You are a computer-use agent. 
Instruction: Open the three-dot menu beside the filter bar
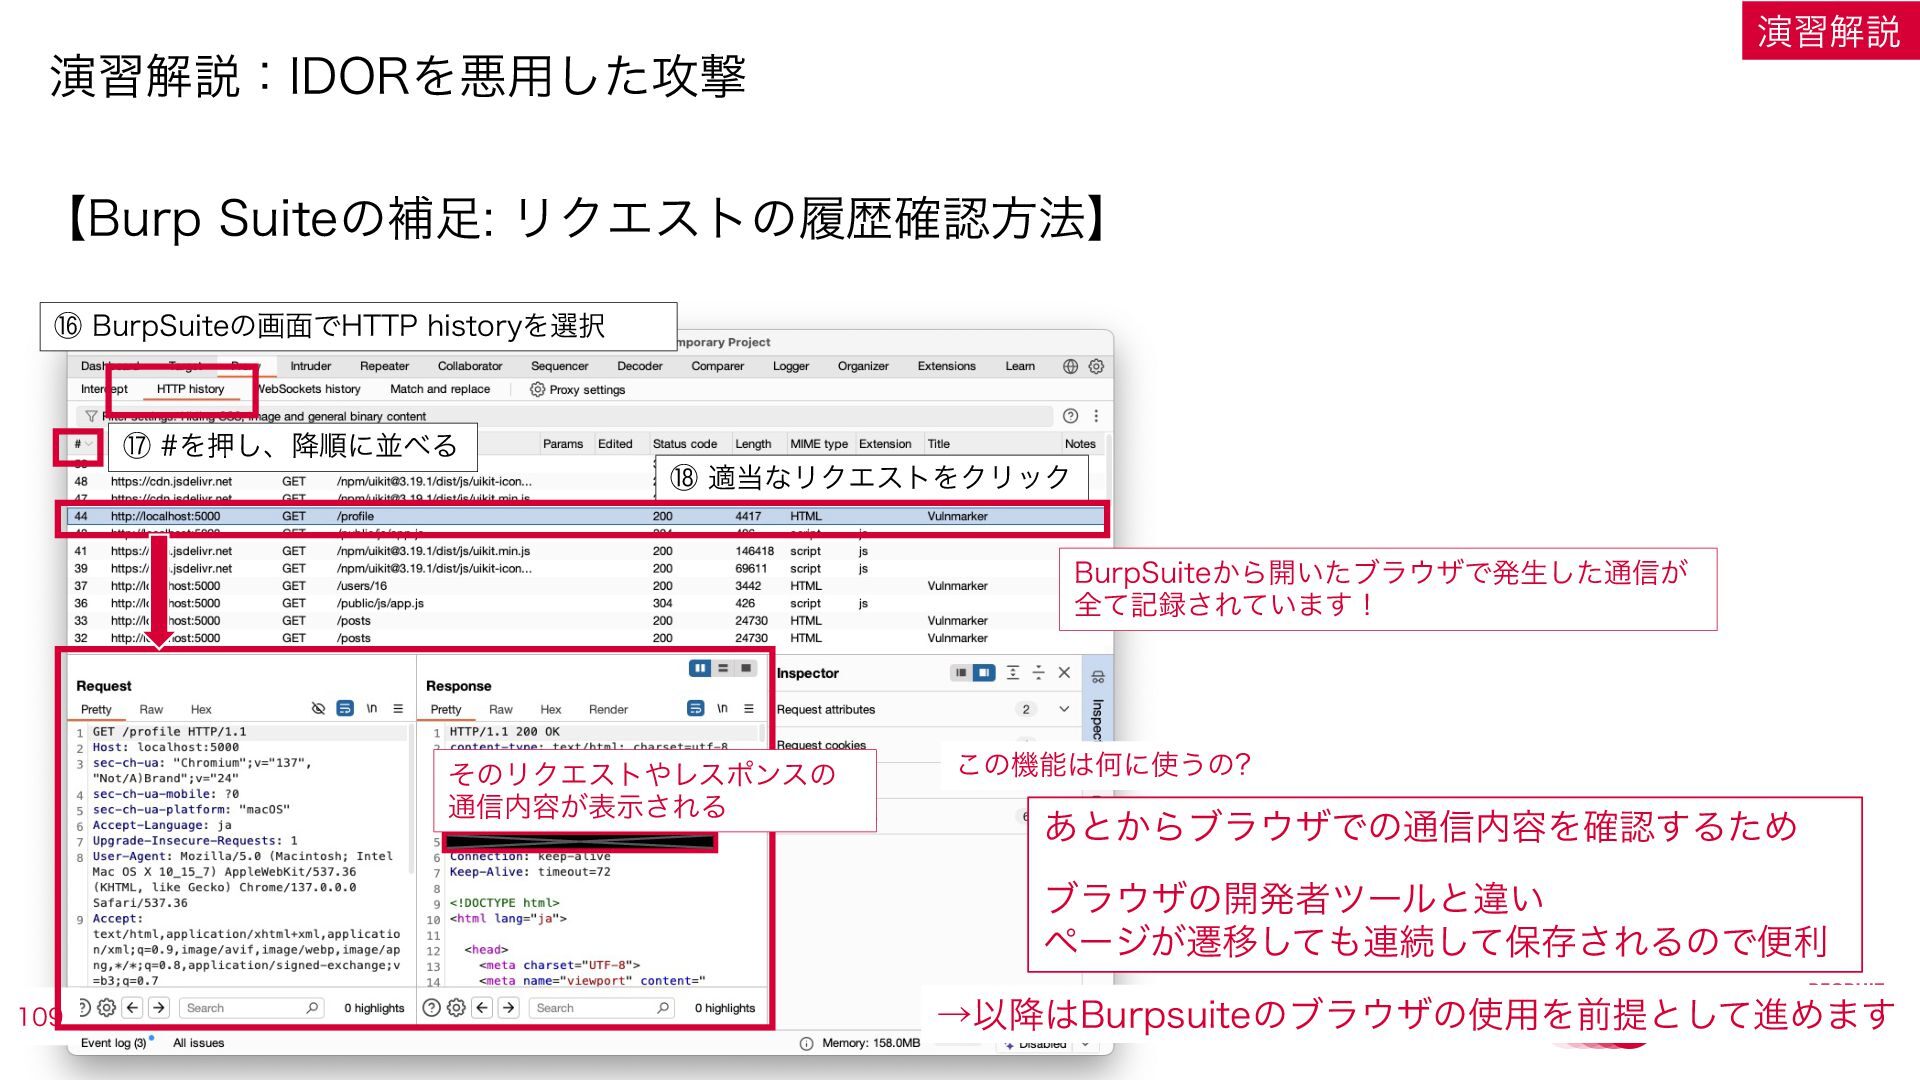coord(1096,416)
